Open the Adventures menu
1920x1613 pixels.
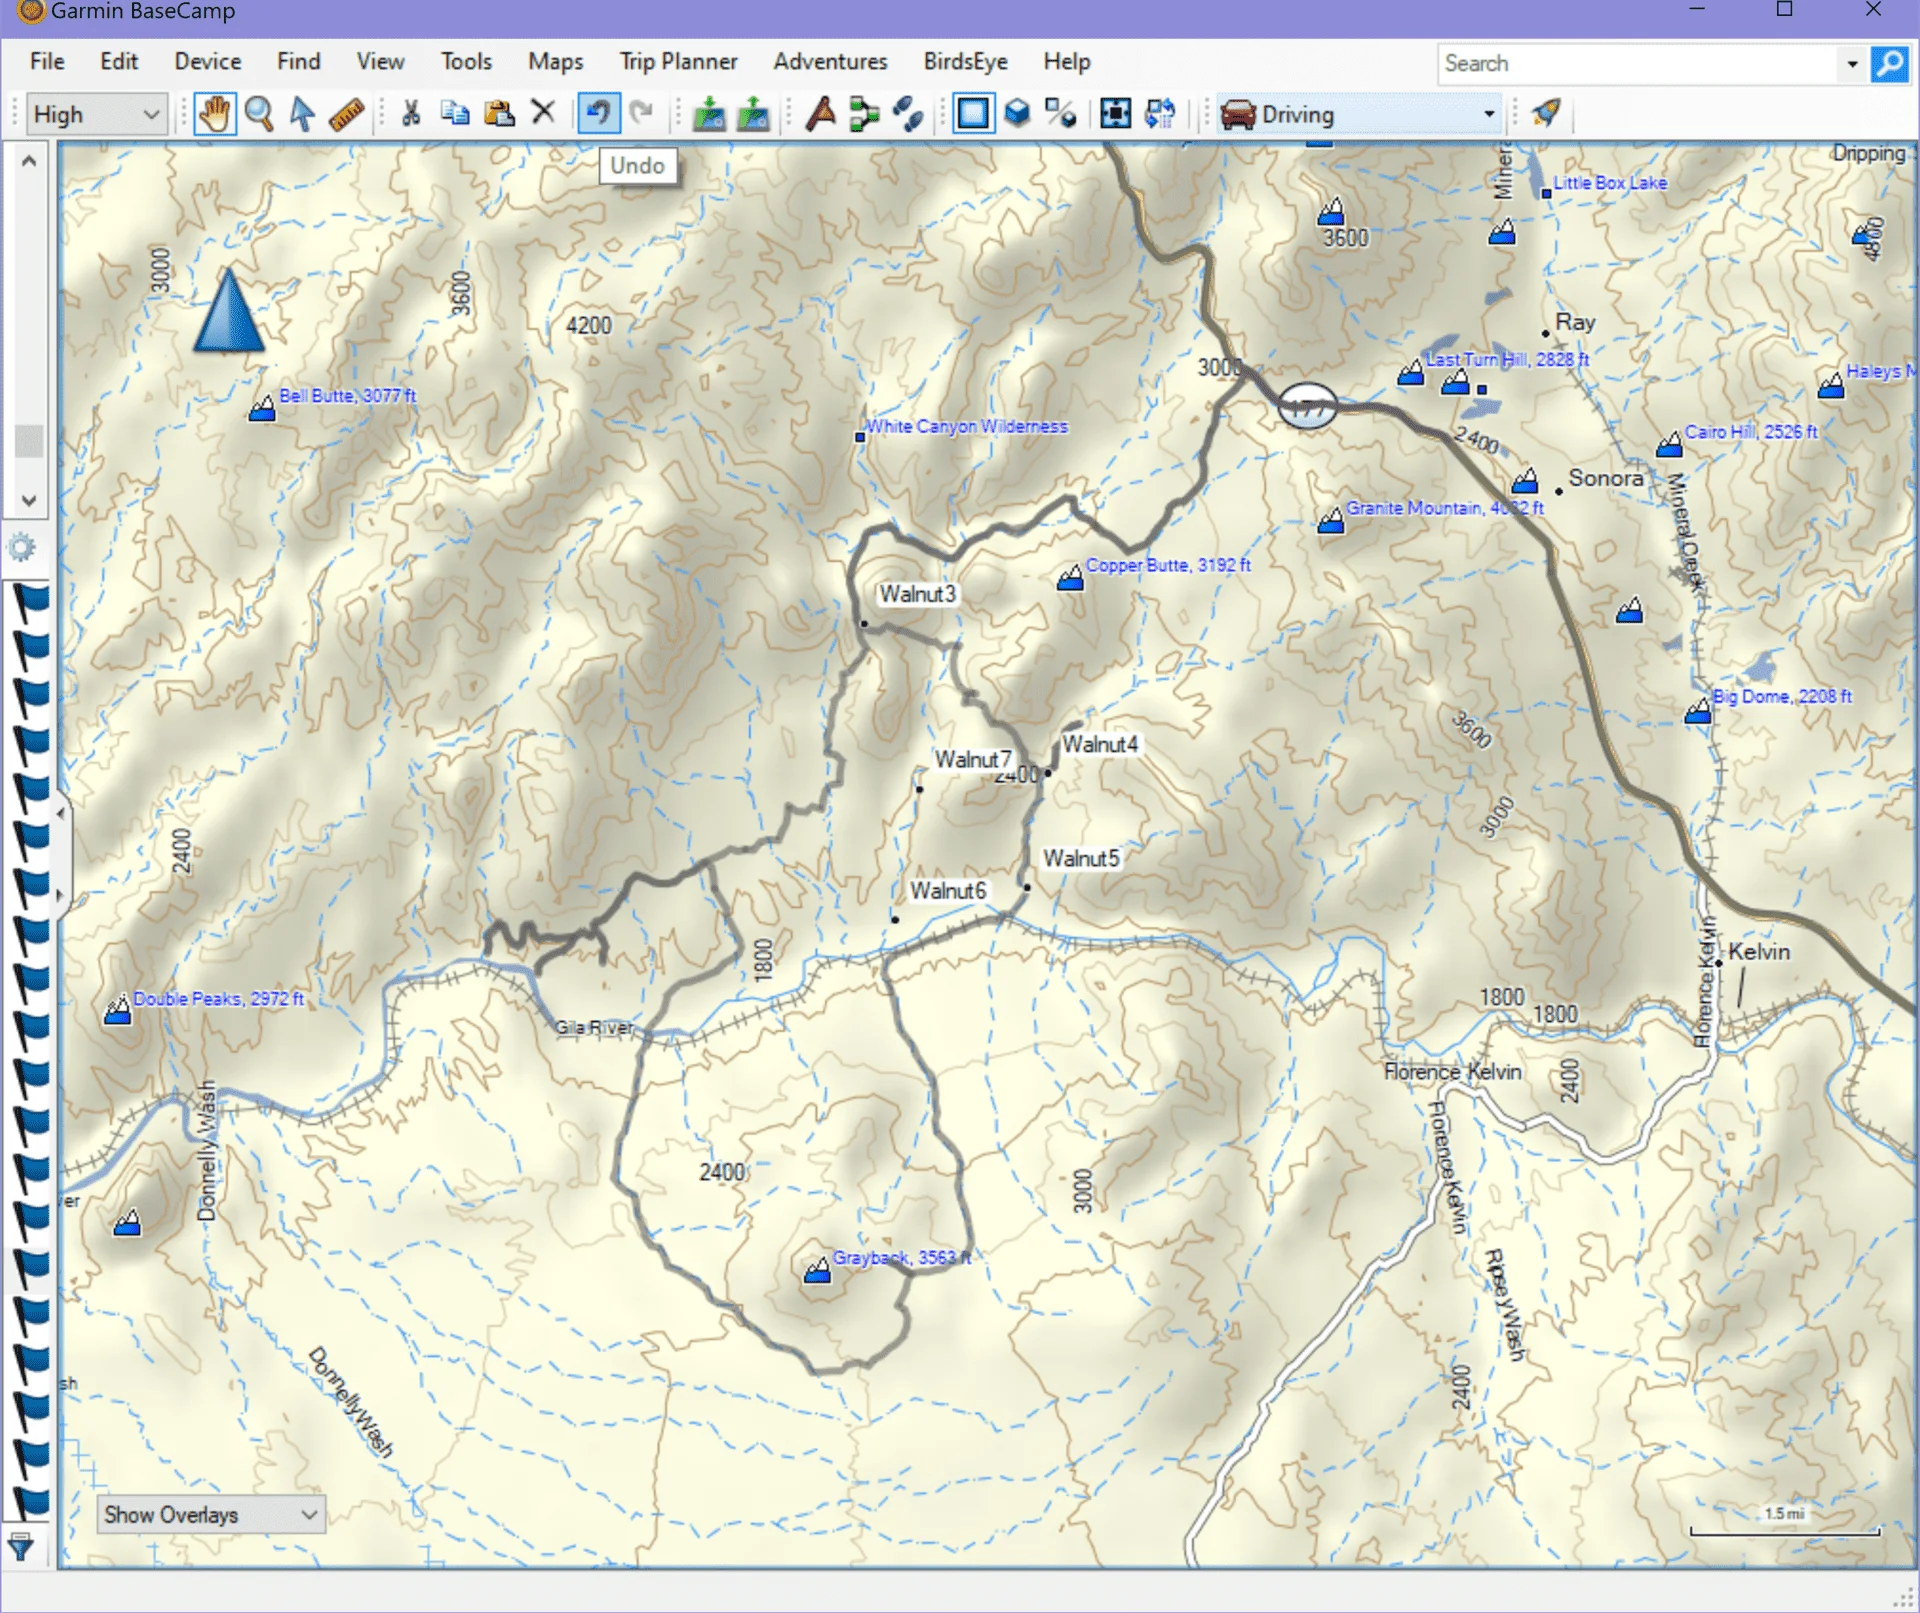[x=830, y=61]
